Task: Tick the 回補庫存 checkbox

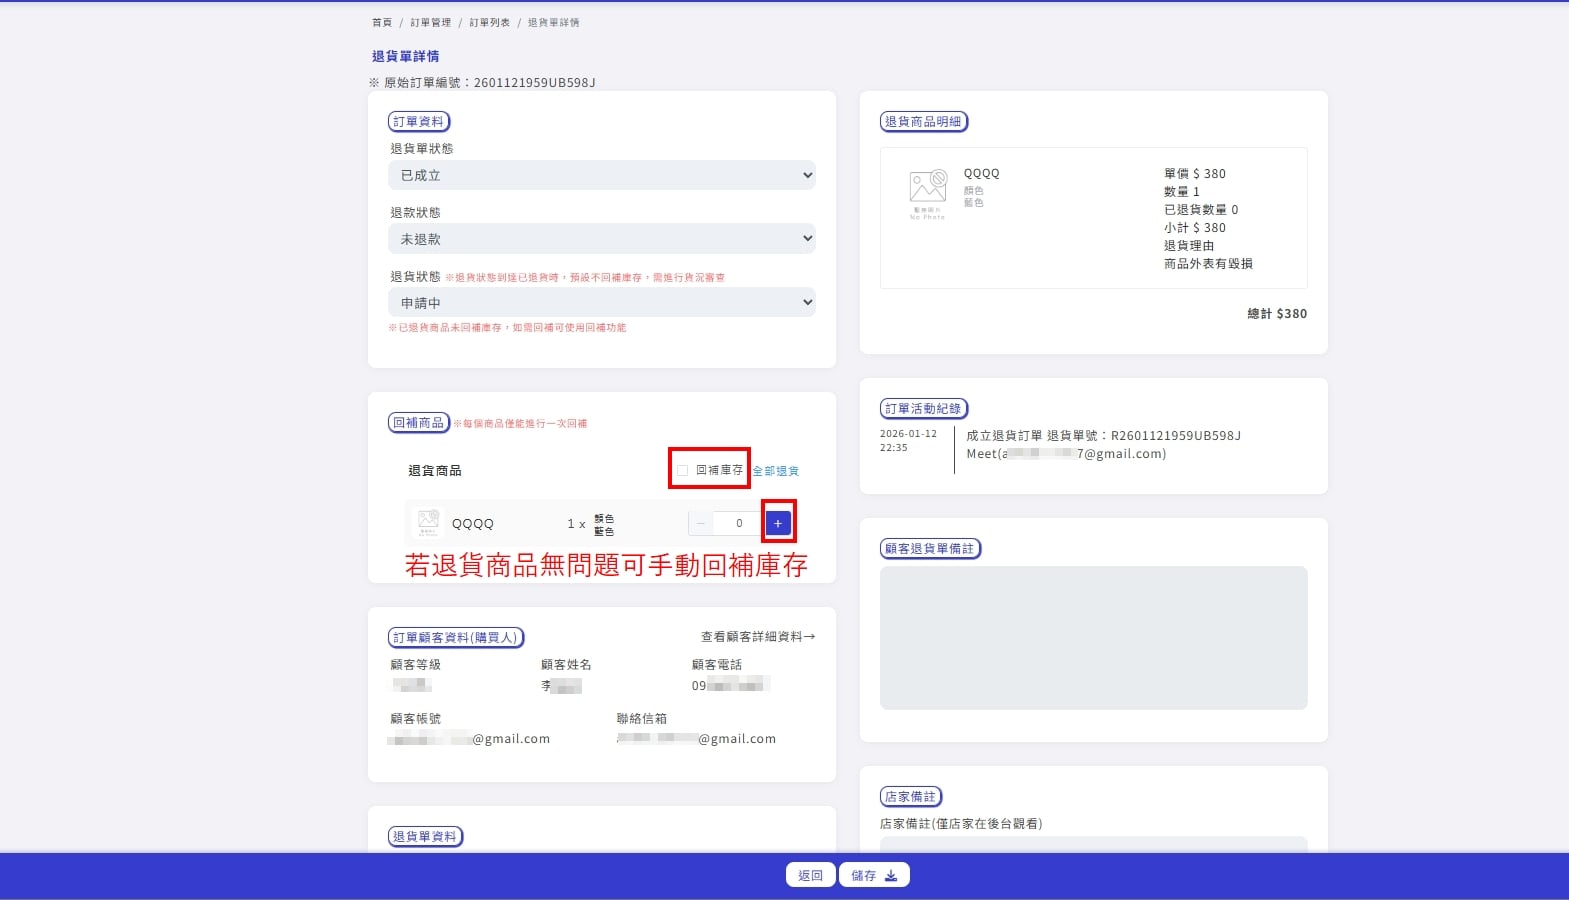Action: click(x=682, y=470)
